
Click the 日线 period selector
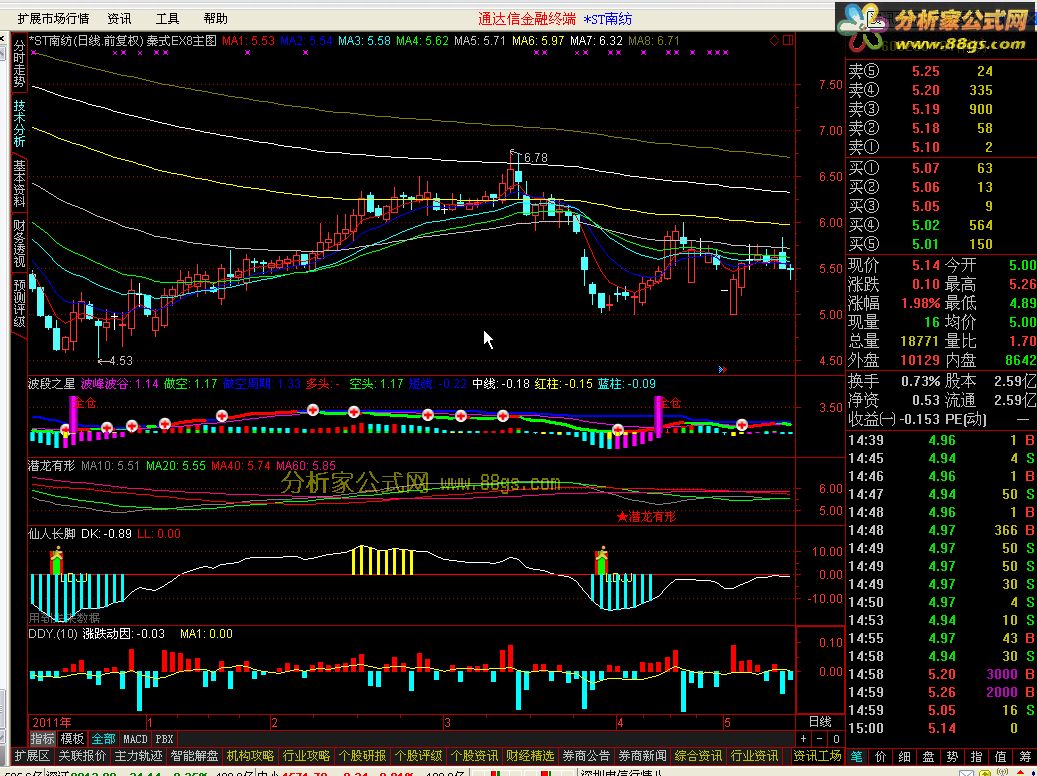[x=820, y=722]
